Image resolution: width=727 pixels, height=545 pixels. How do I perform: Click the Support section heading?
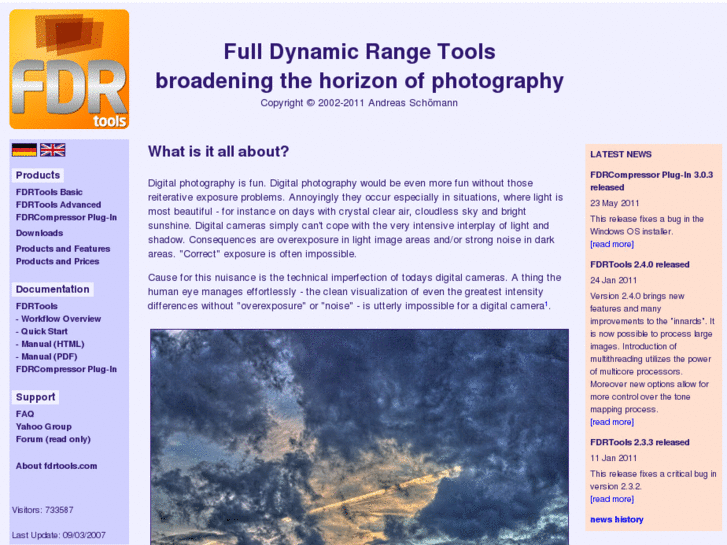click(36, 397)
